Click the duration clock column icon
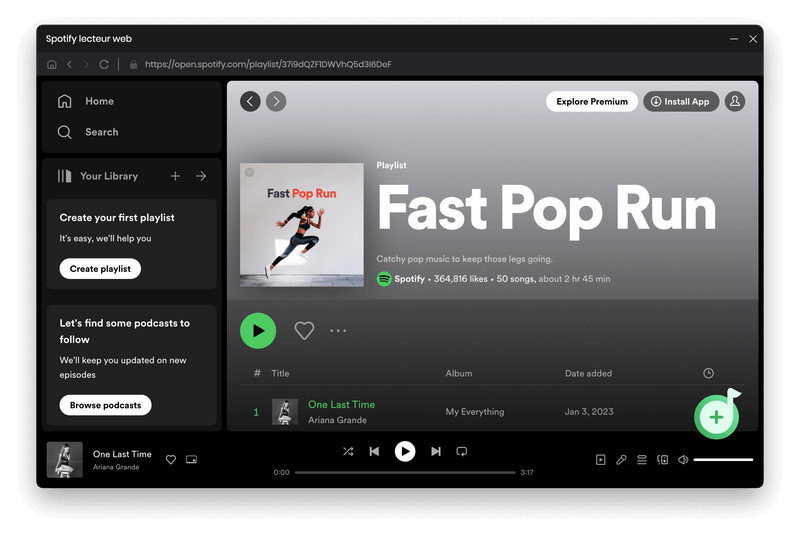Screen dimensions: 800x536 pos(708,373)
